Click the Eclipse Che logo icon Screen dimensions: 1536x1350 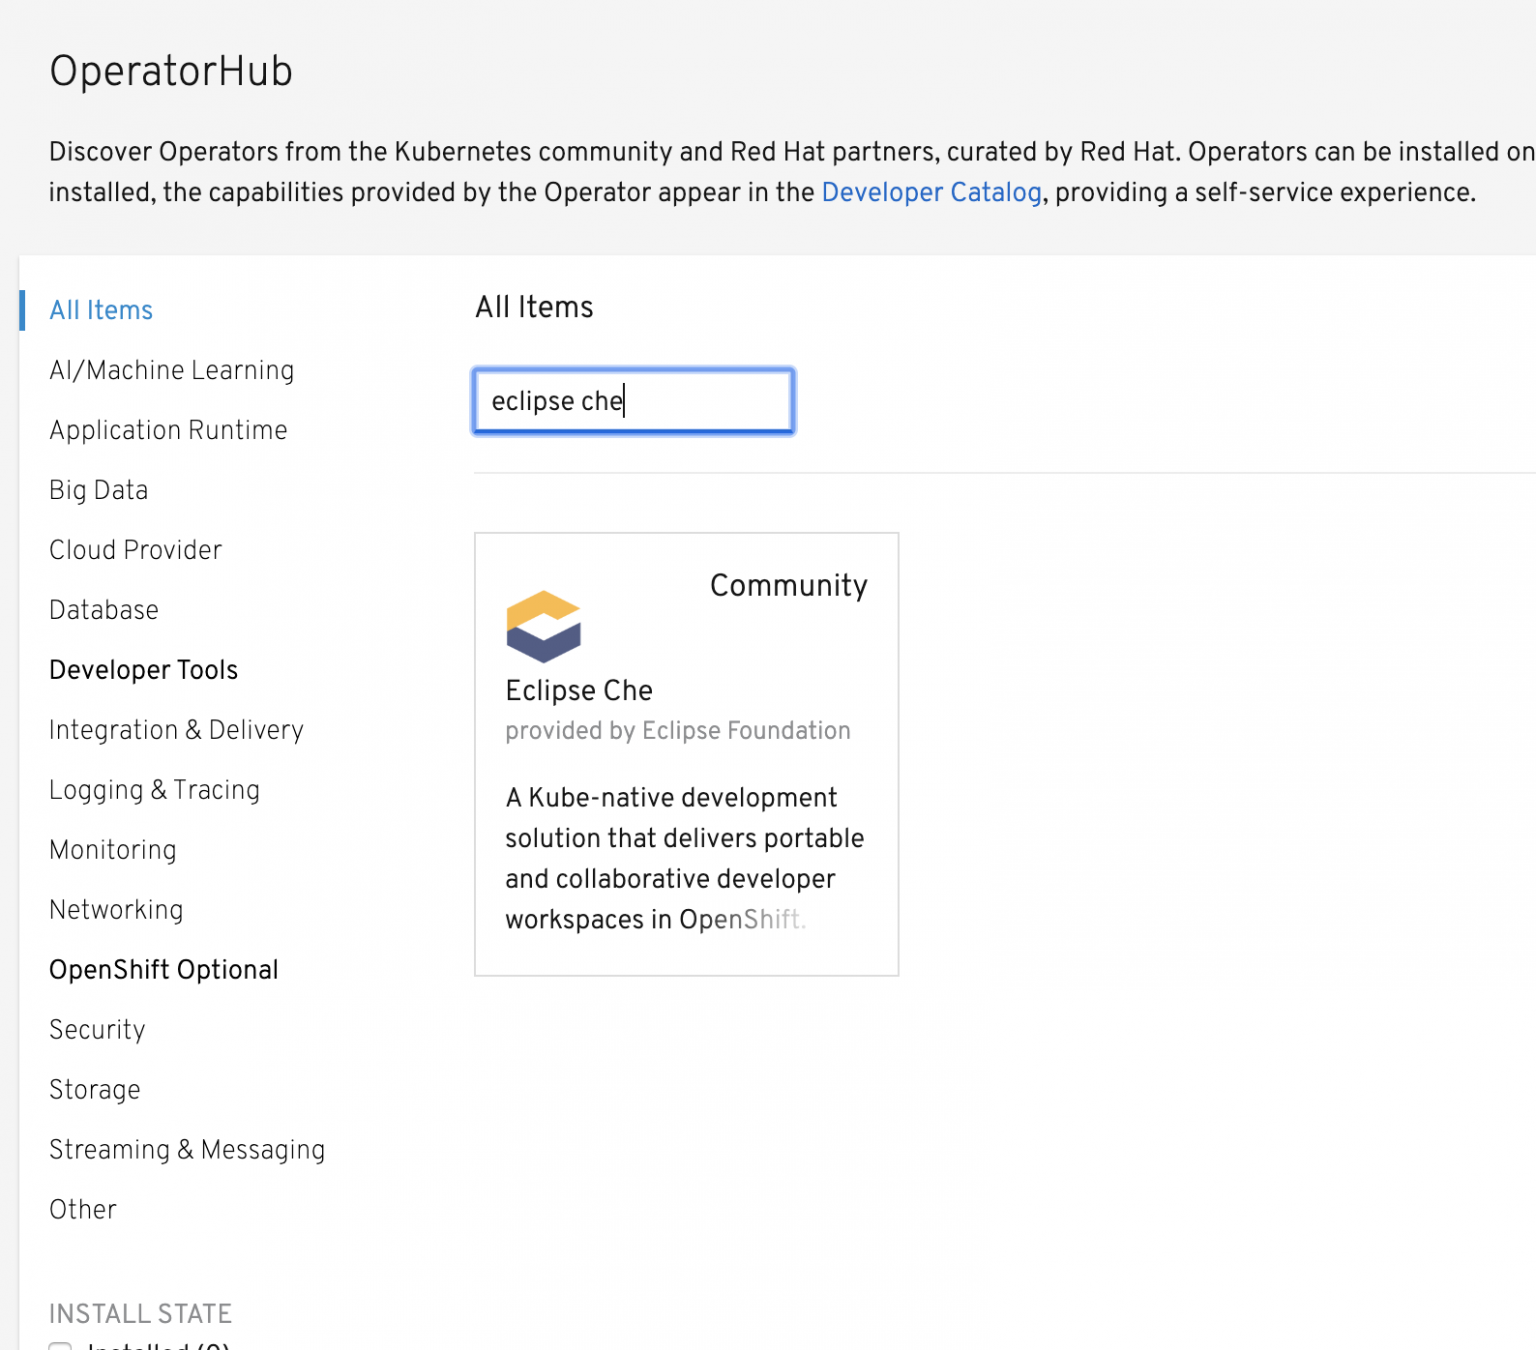(544, 626)
